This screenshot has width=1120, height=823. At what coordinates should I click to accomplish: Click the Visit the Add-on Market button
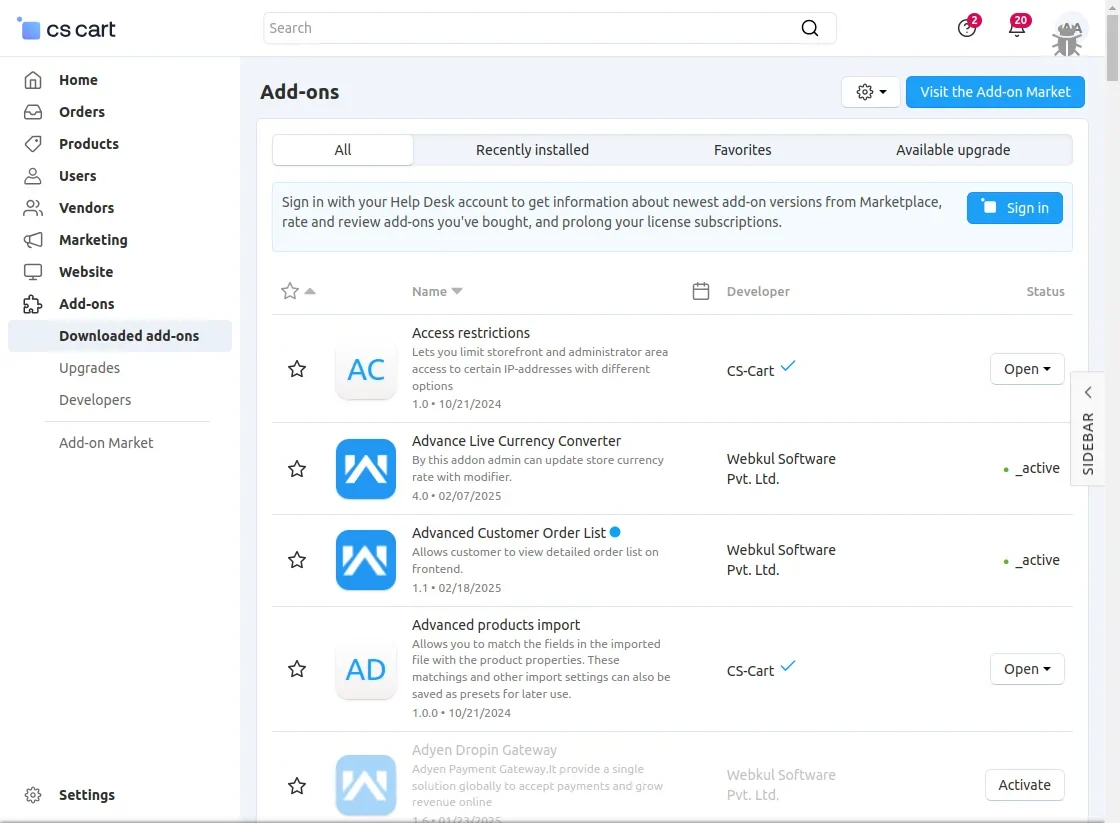coord(995,92)
